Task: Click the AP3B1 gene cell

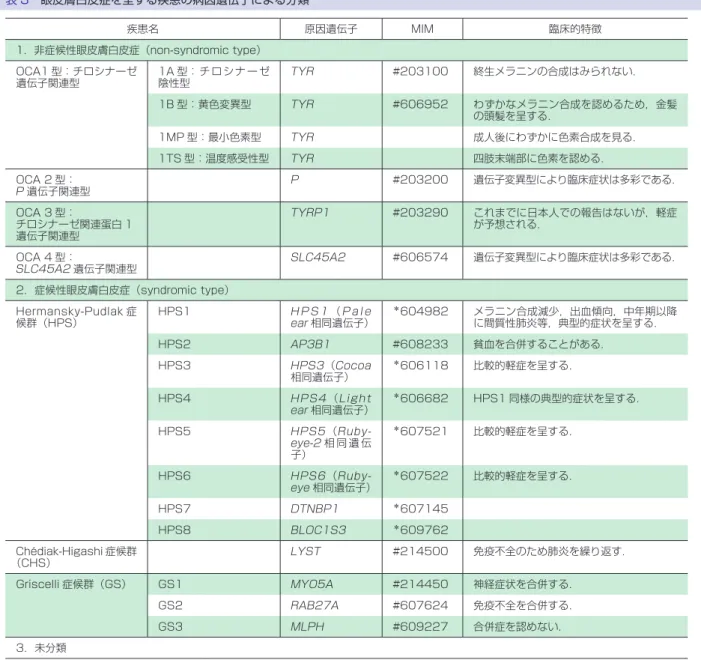Action: point(331,344)
